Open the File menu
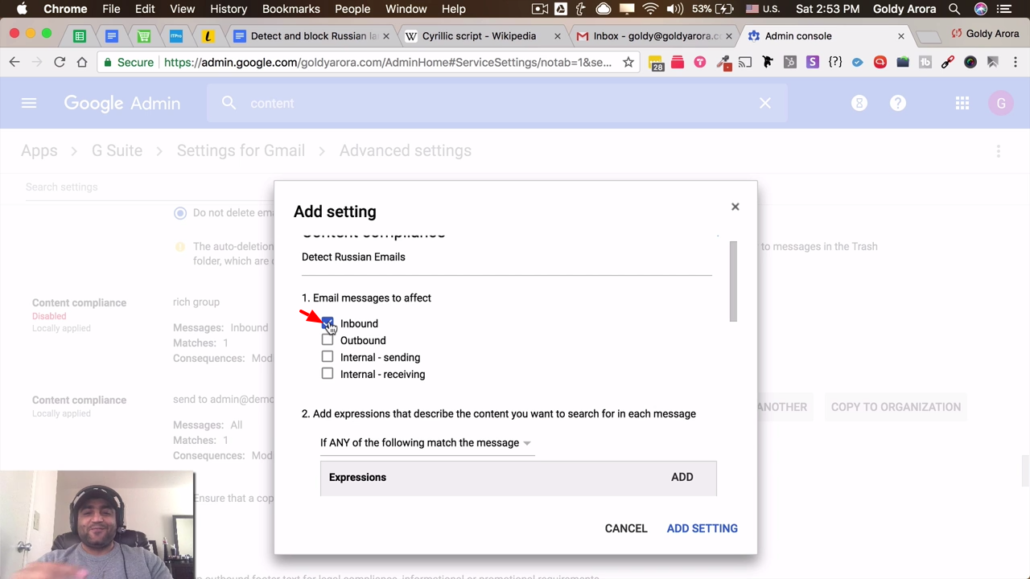1030x579 pixels. [x=111, y=9]
